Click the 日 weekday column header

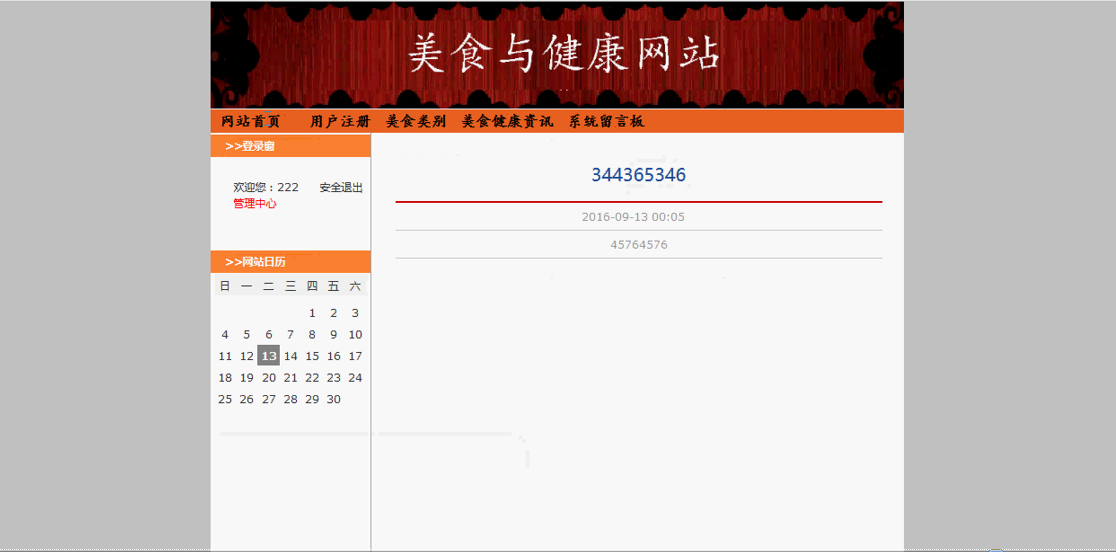(x=225, y=286)
